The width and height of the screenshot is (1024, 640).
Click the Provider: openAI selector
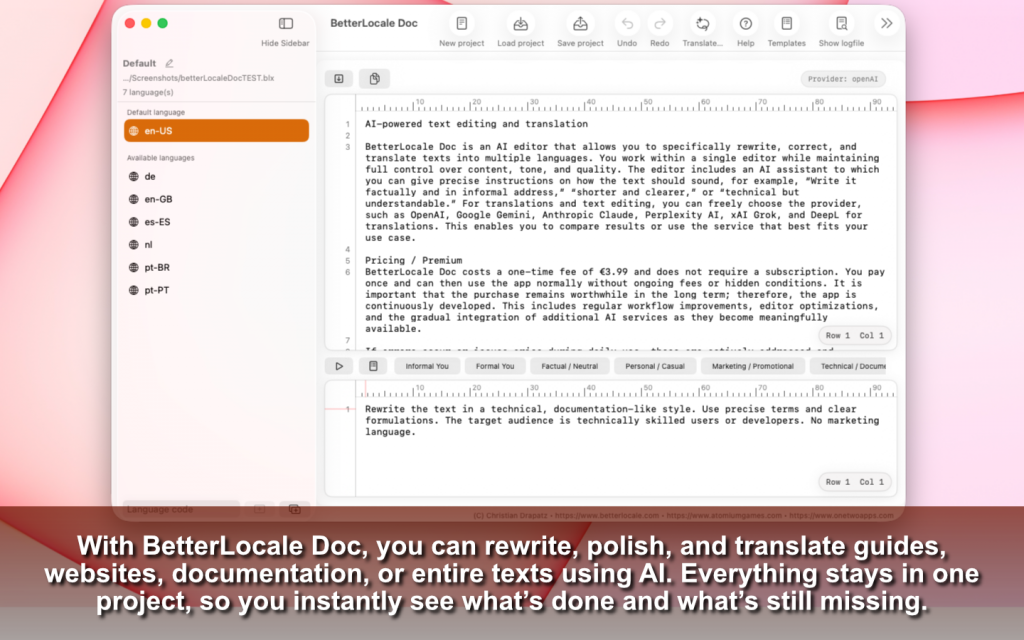click(x=843, y=79)
